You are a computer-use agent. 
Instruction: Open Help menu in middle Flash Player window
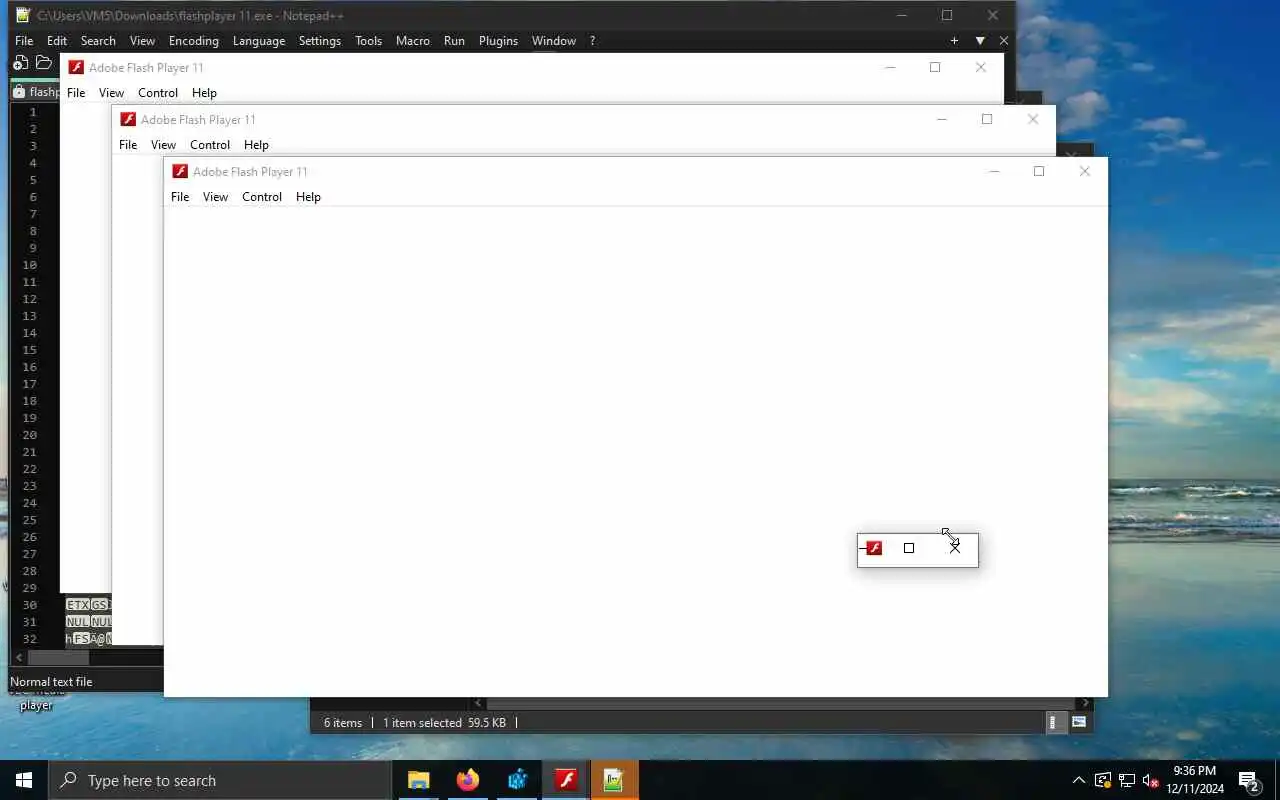256,145
